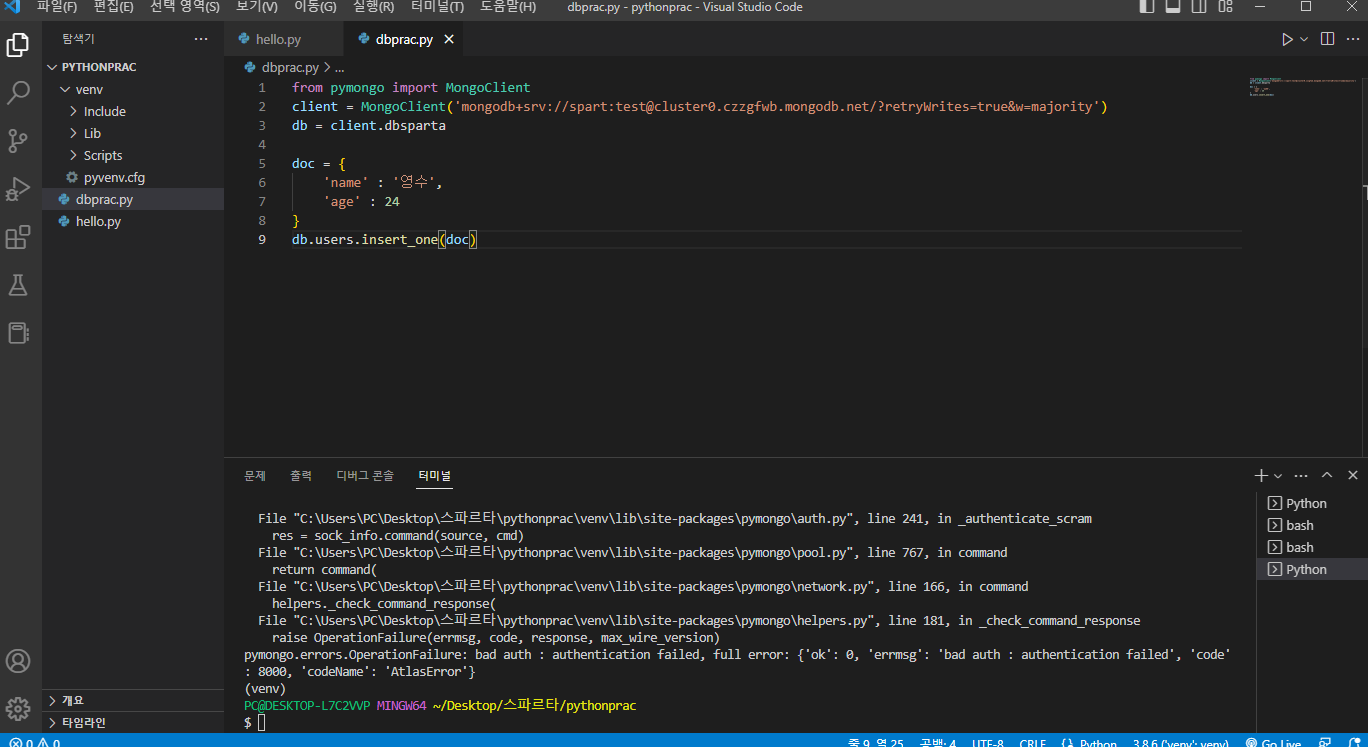Open the new terminal launch profile dropdown
The height and width of the screenshot is (747, 1368).
(1278, 476)
